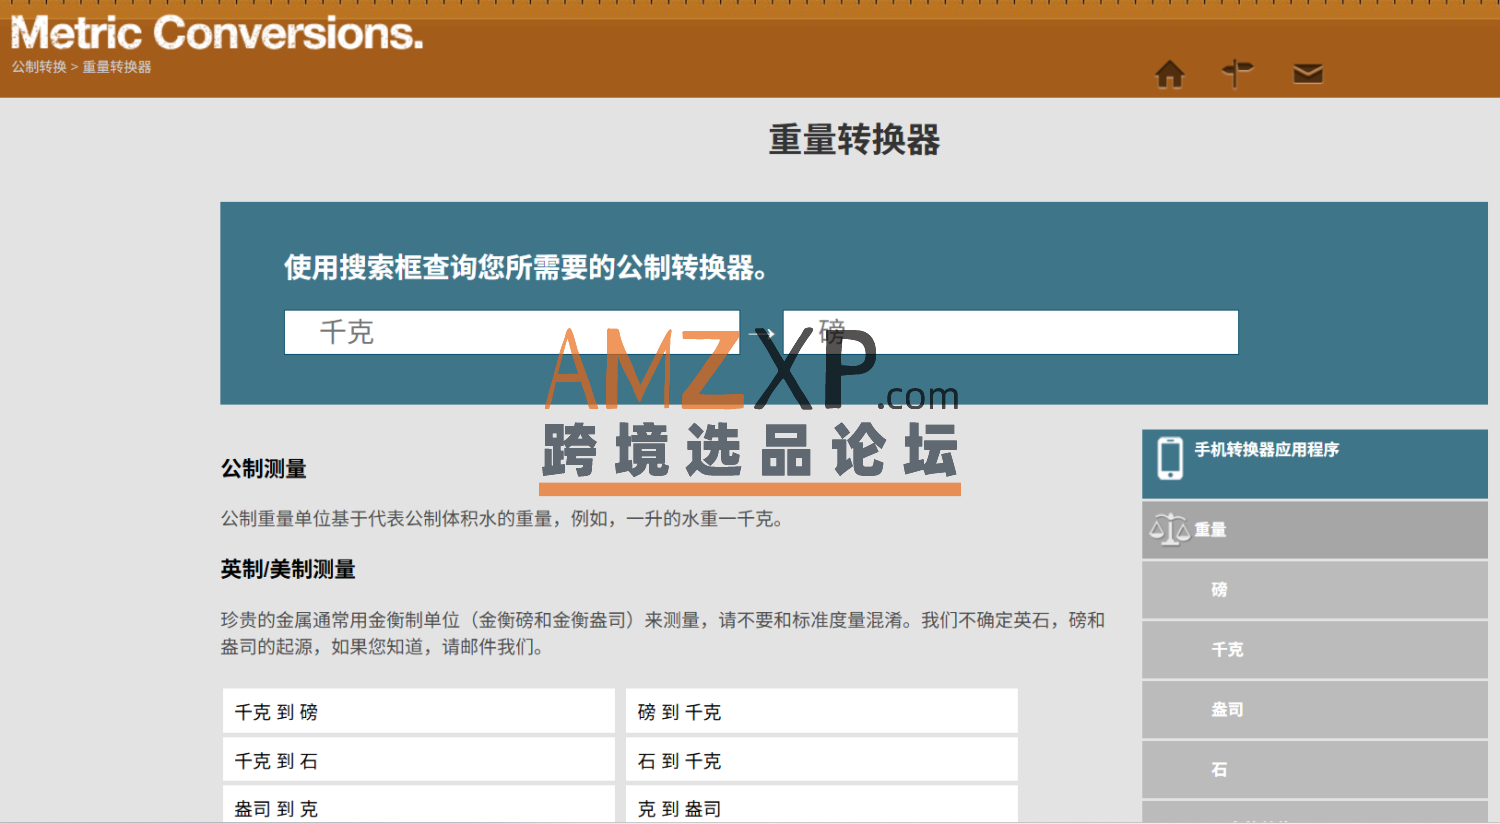The image size is (1500, 824).
Task: Select 石 in the sidebar menu
Action: pos(1219,770)
